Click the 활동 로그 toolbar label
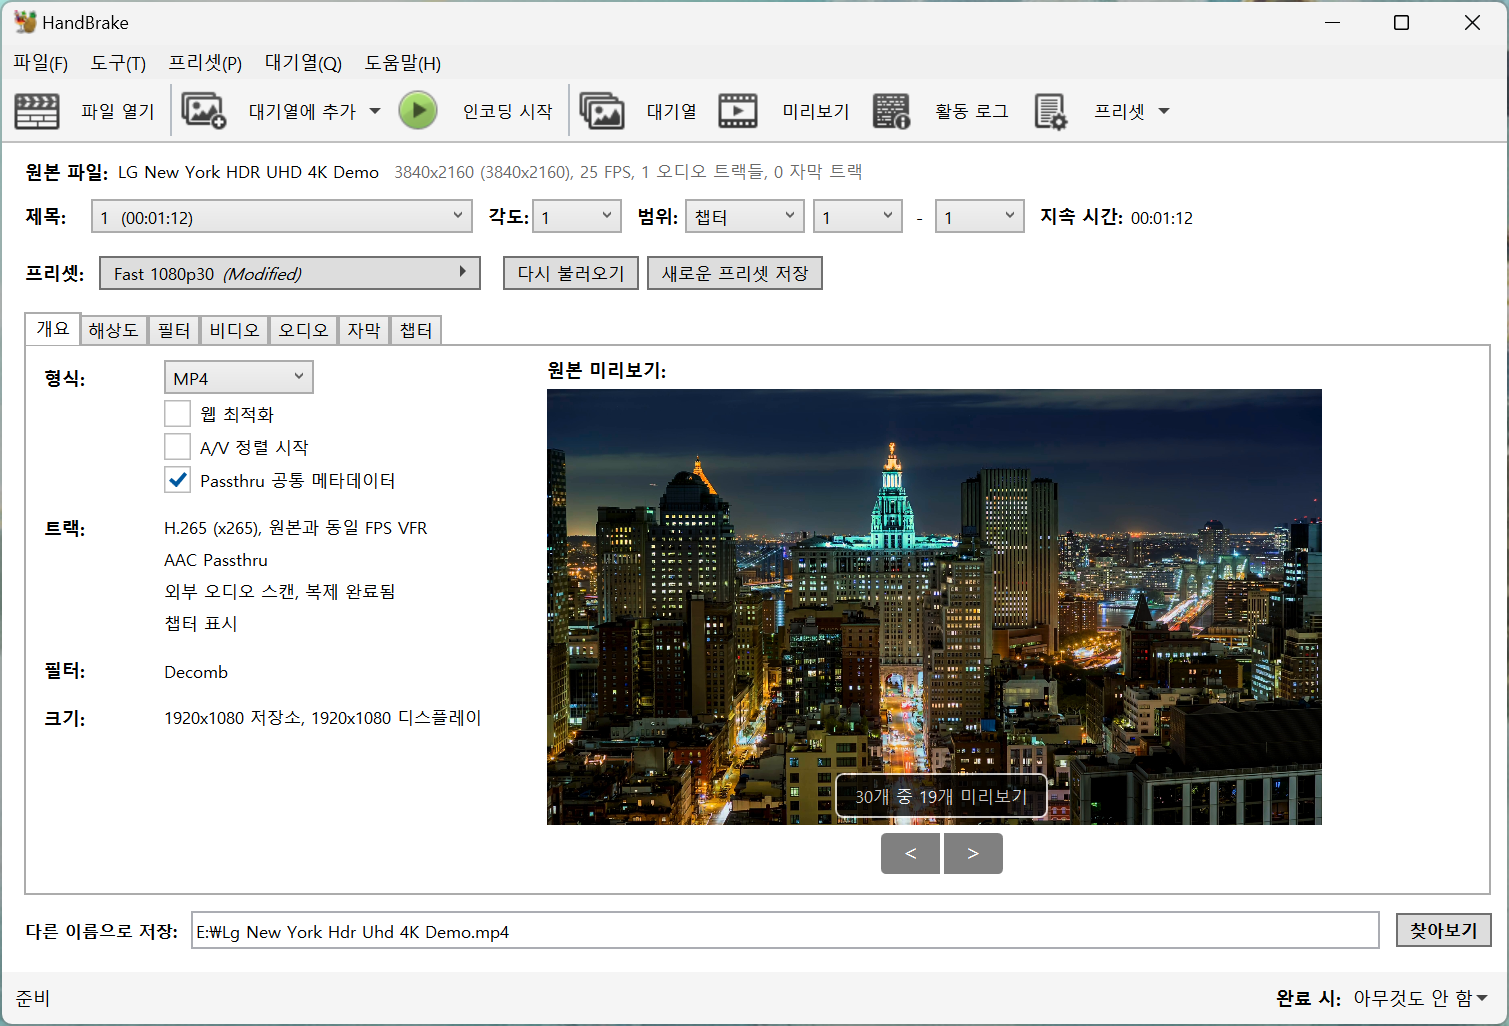This screenshot has height=1026, width=1509. [x=971, y=111]
